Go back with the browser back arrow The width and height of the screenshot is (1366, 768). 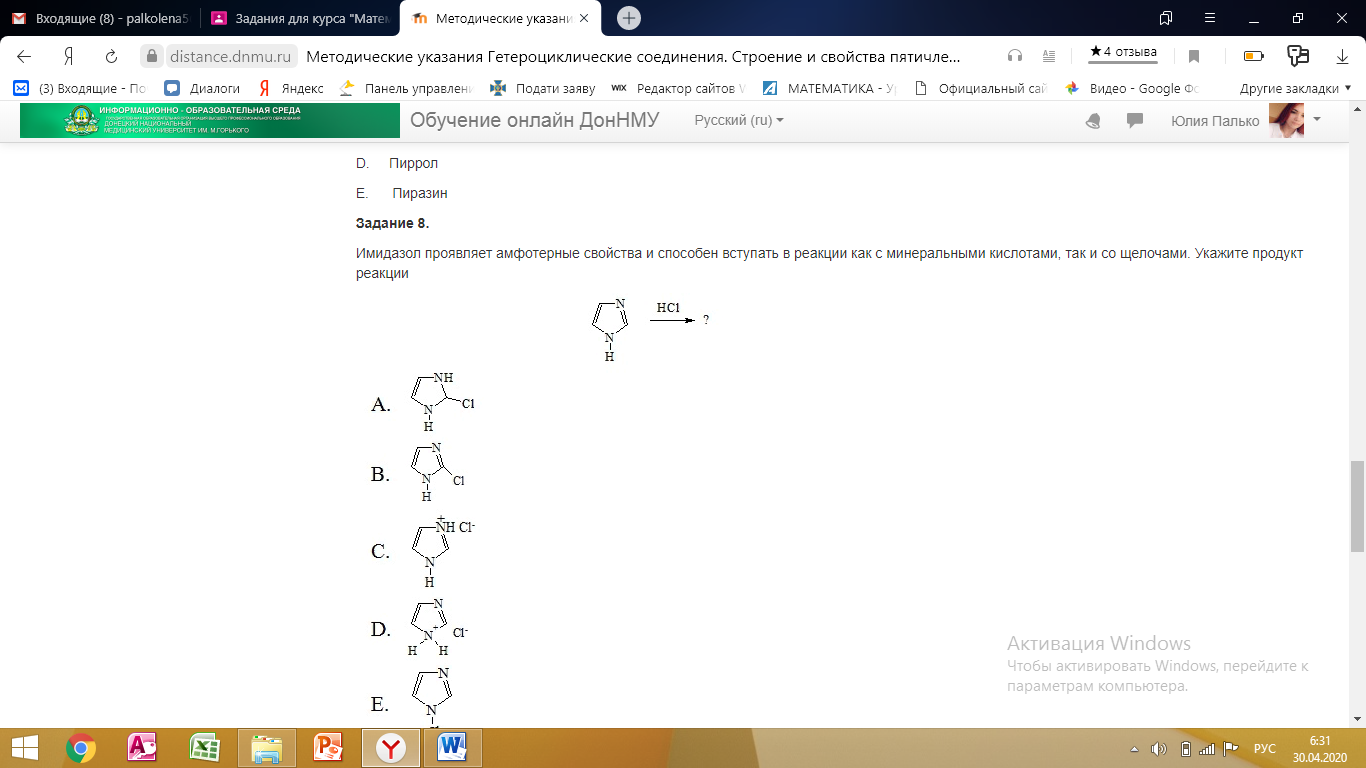click(24, 56)
